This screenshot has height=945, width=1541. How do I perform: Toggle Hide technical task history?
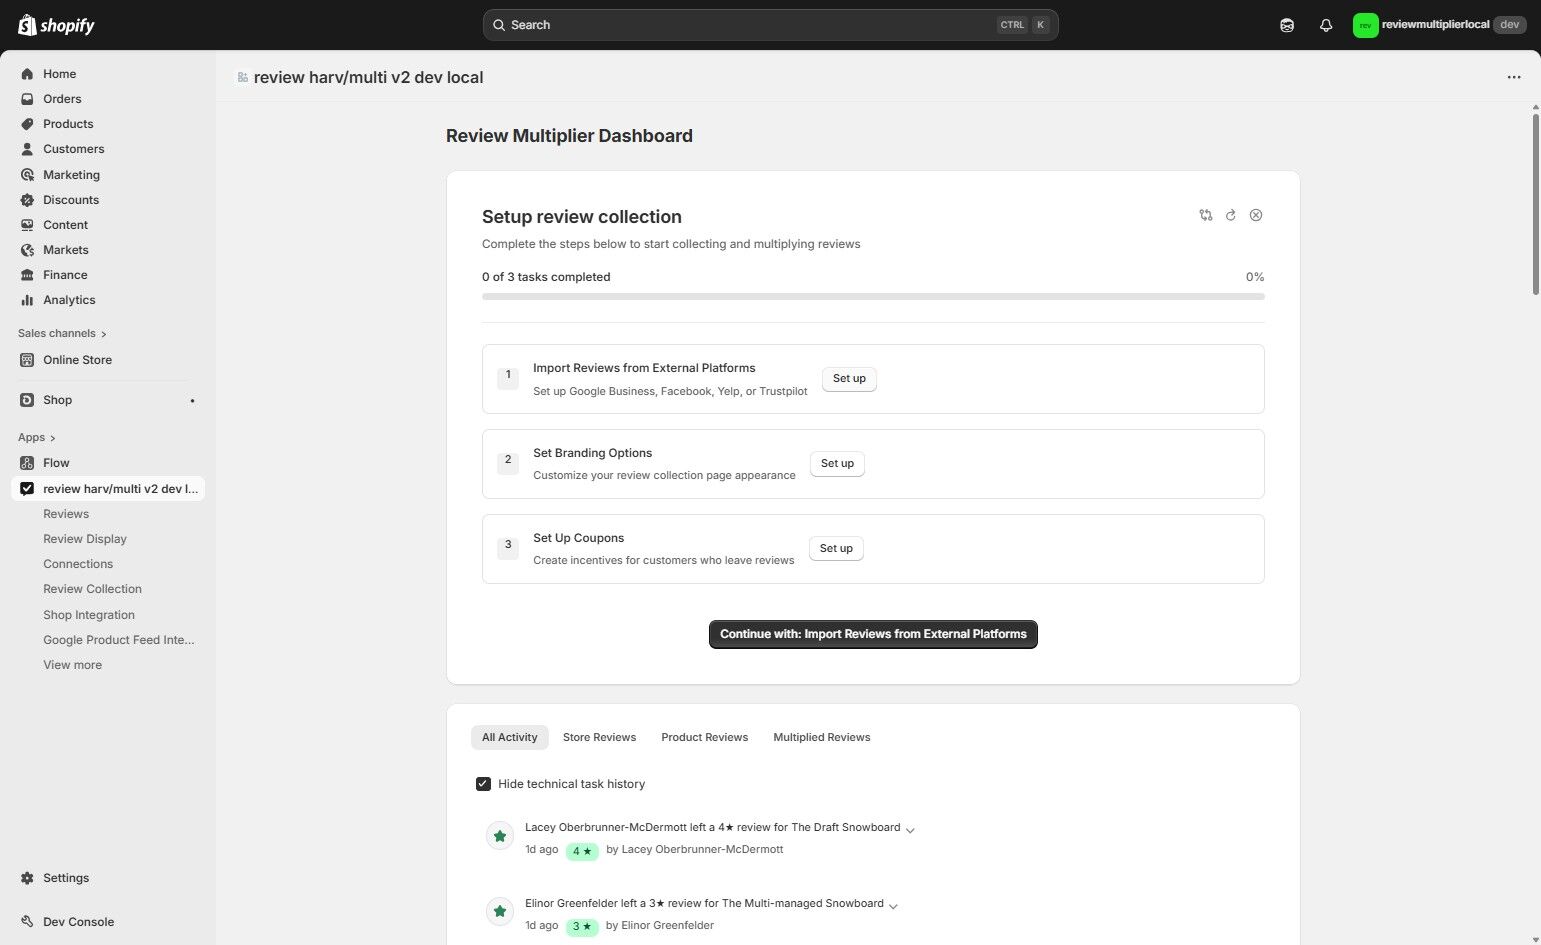484,784
